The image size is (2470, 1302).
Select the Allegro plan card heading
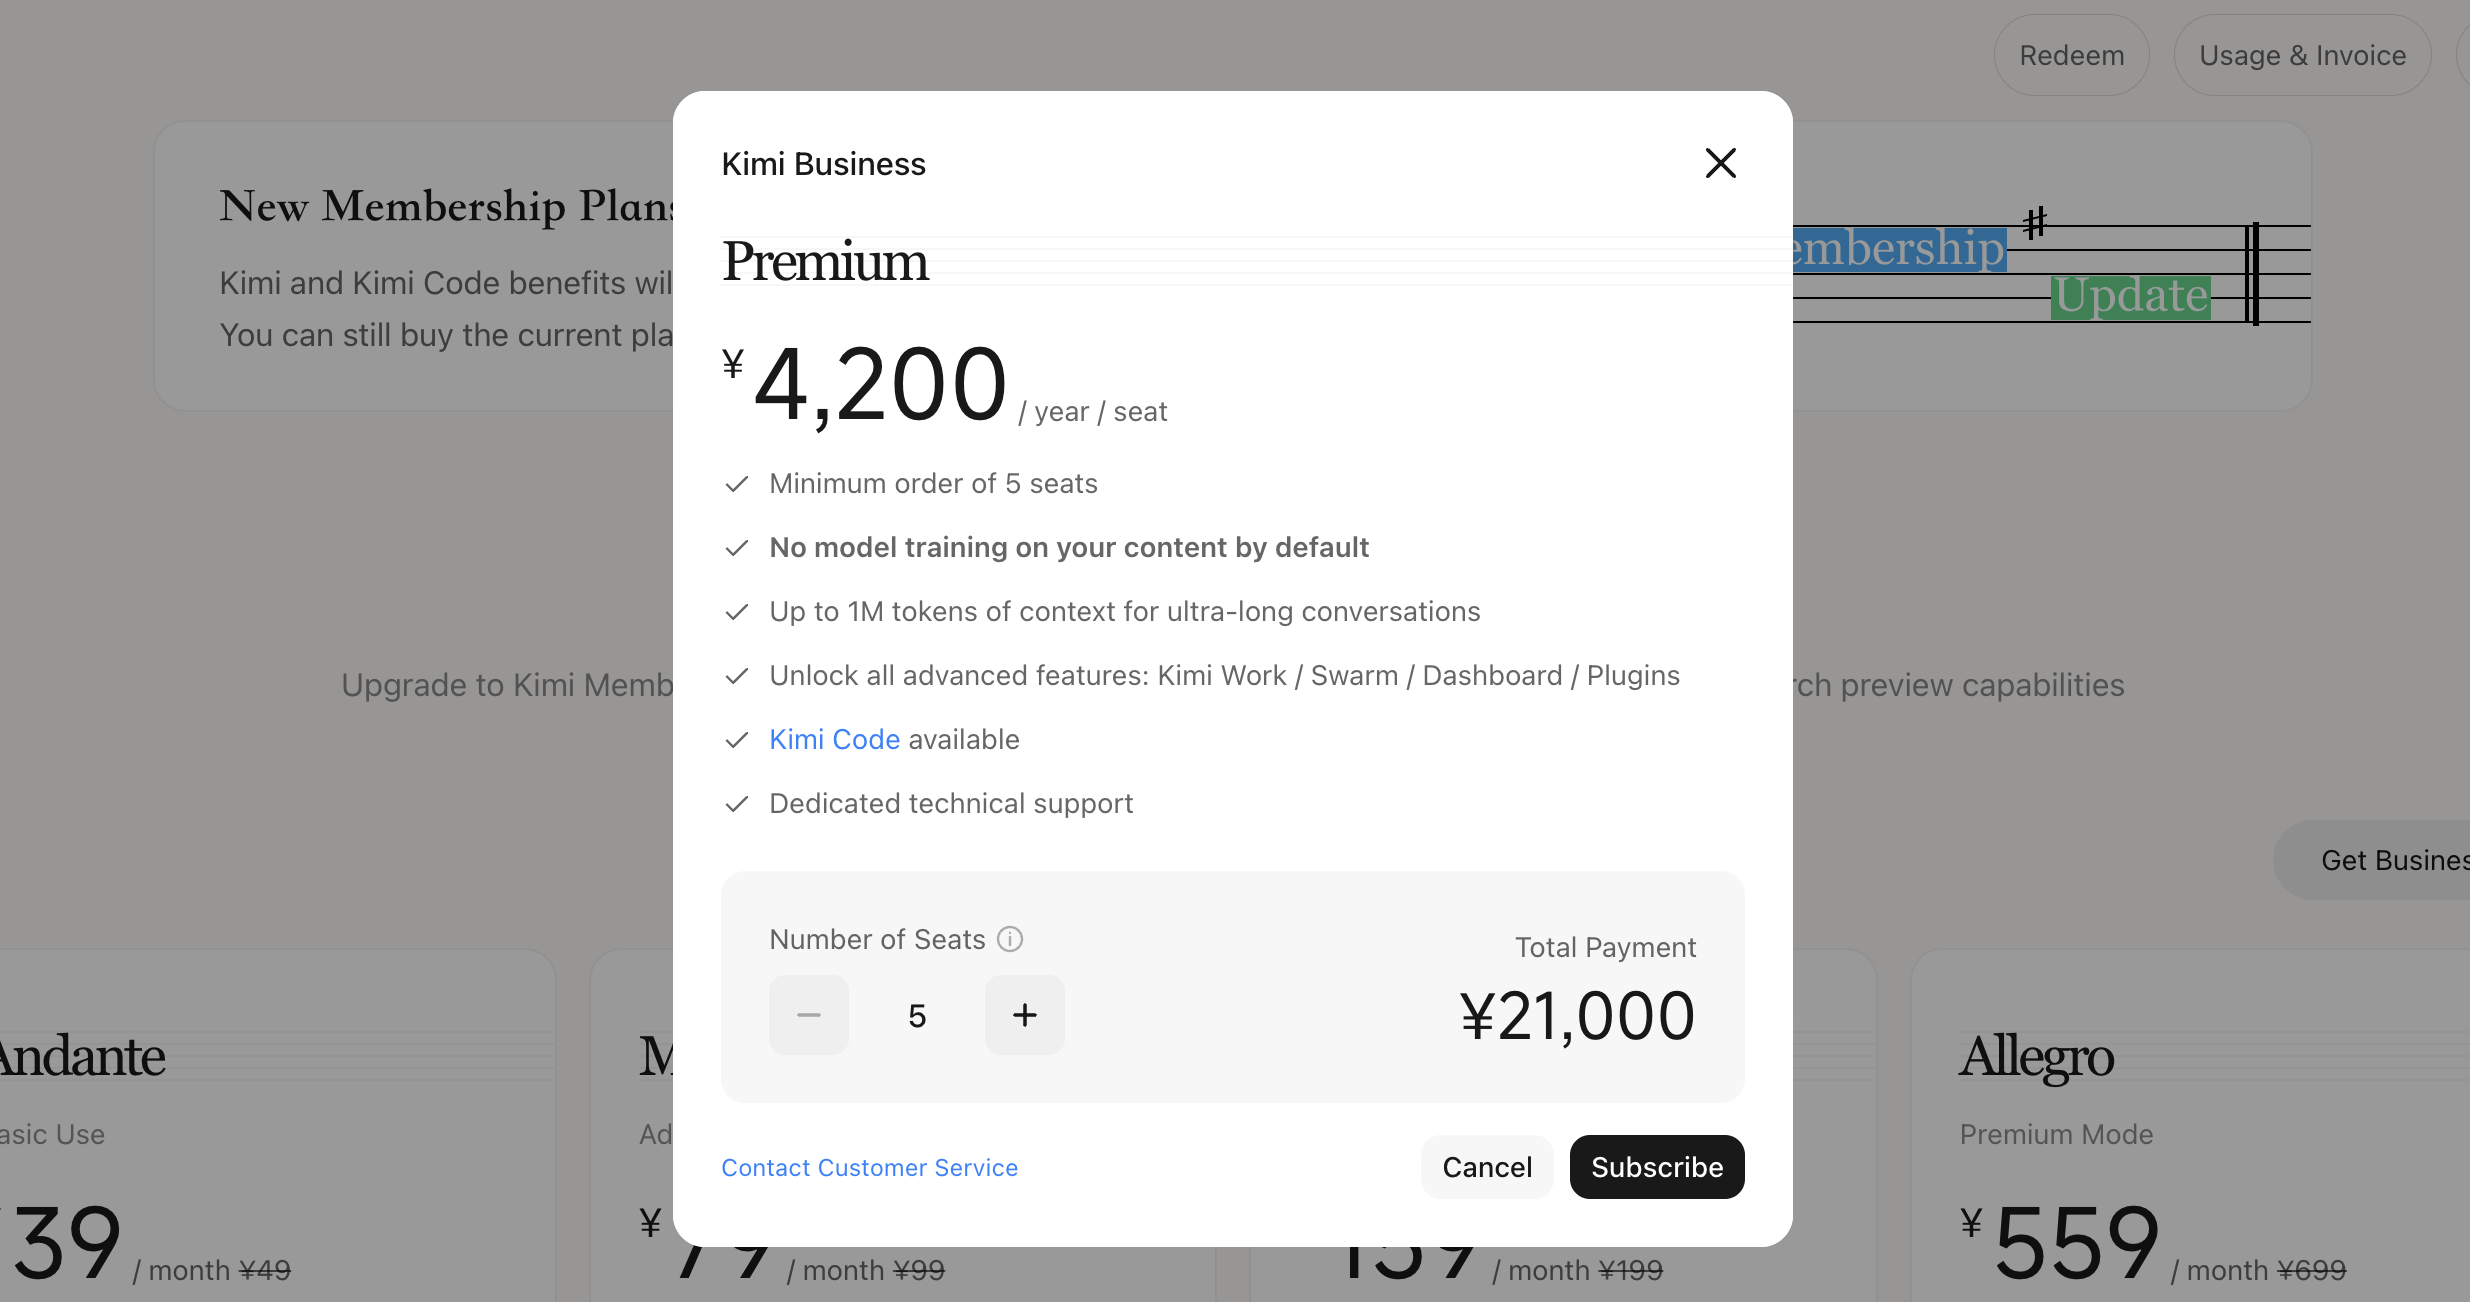click(2036, 1056)
